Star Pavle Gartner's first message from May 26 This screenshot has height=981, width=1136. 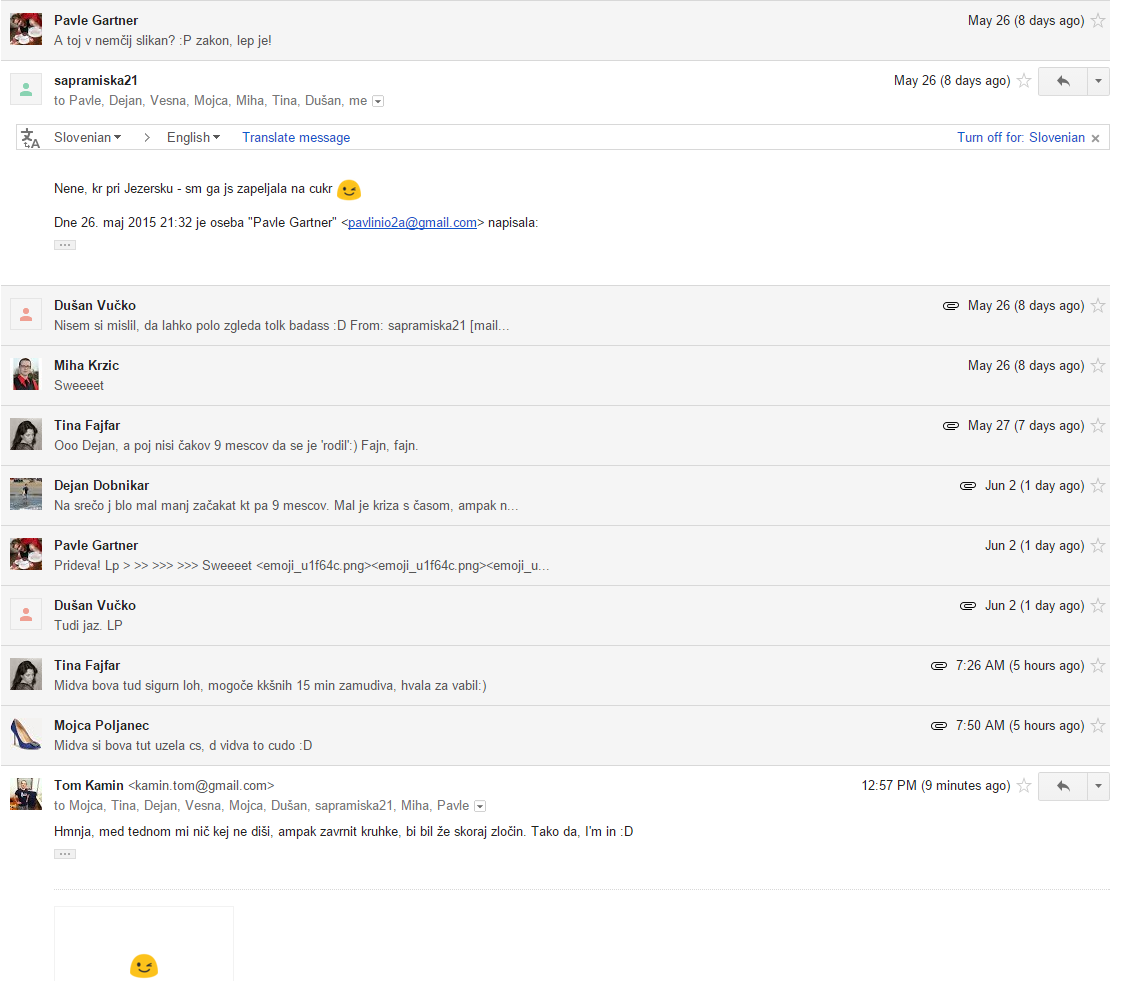[x=1098, y=20]
